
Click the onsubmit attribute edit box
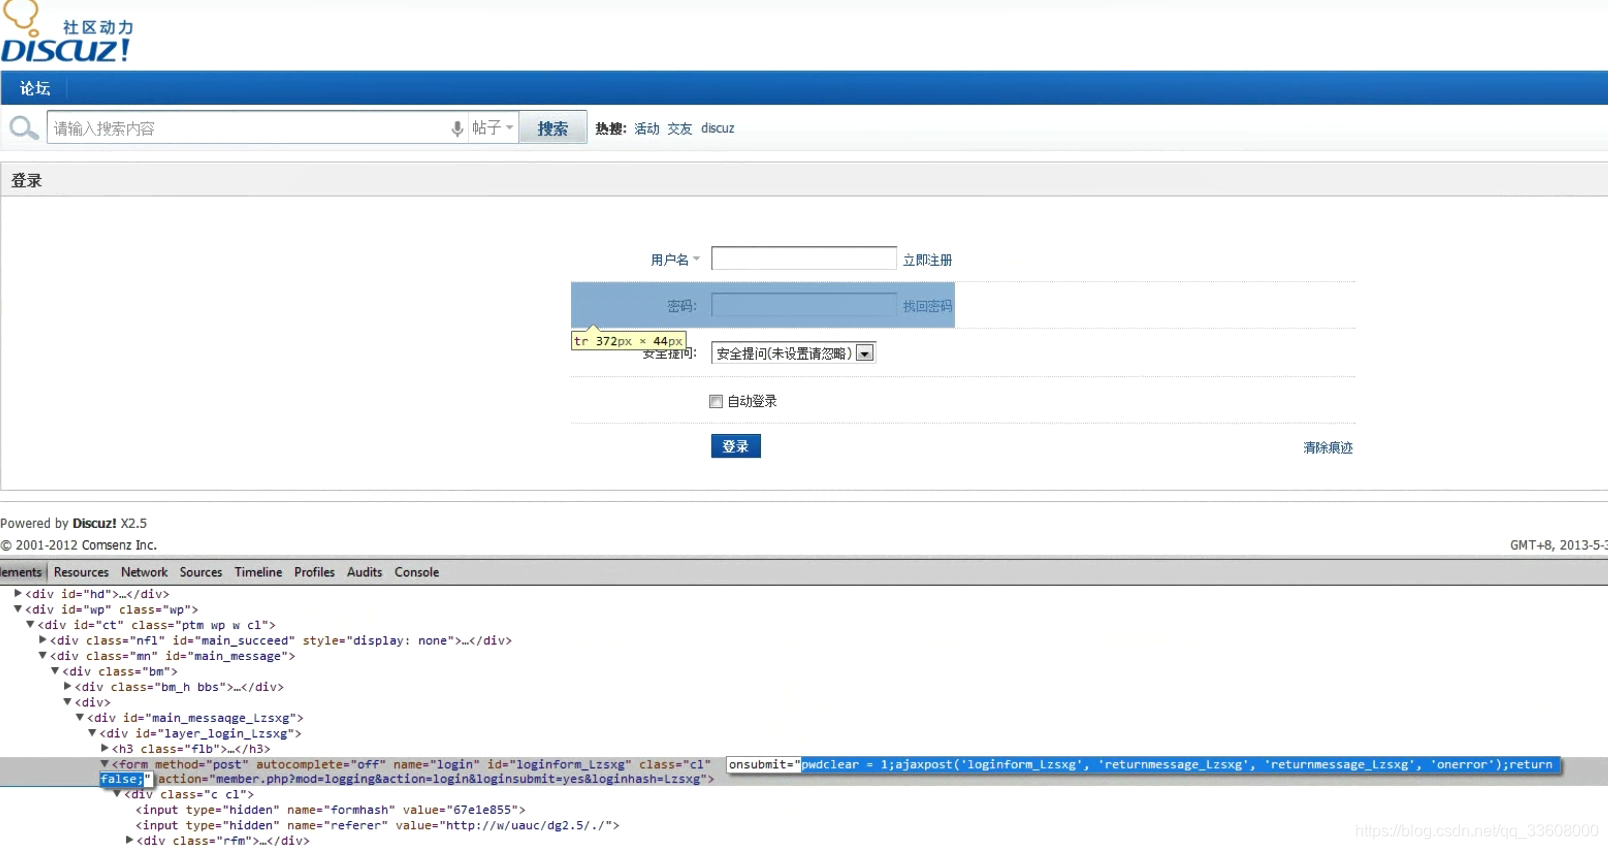pos(1143,765)
